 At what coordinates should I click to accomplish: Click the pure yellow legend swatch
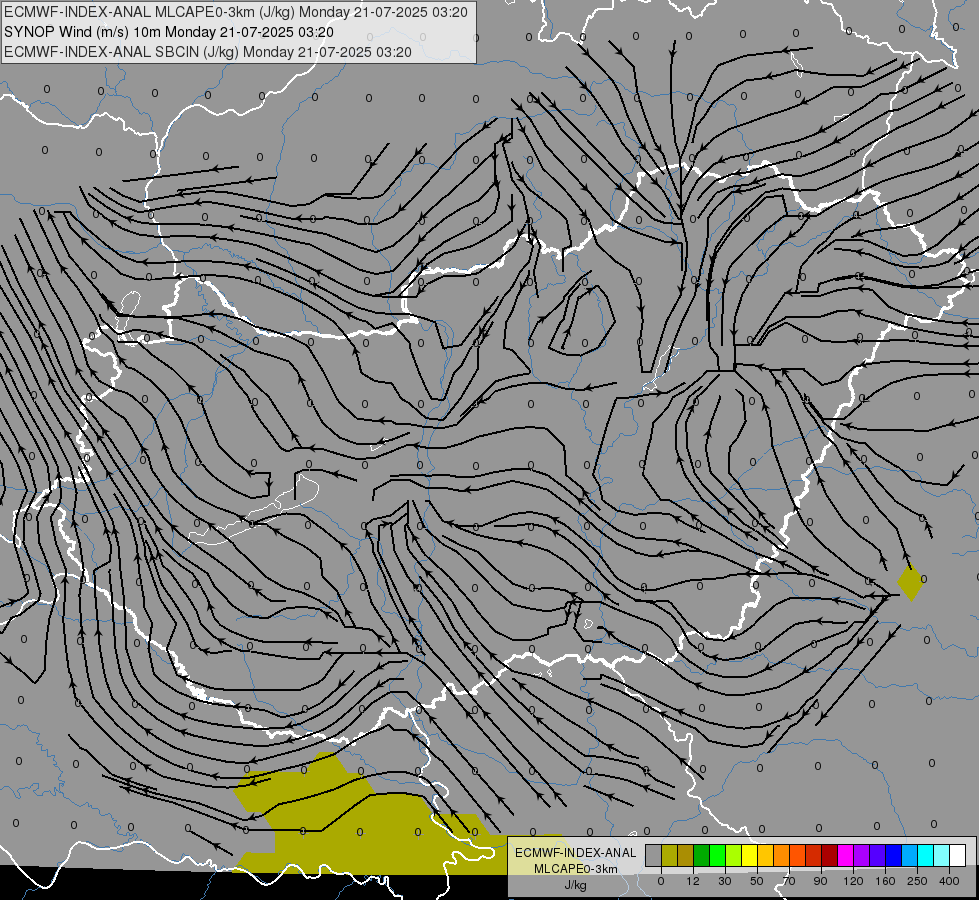749,855
